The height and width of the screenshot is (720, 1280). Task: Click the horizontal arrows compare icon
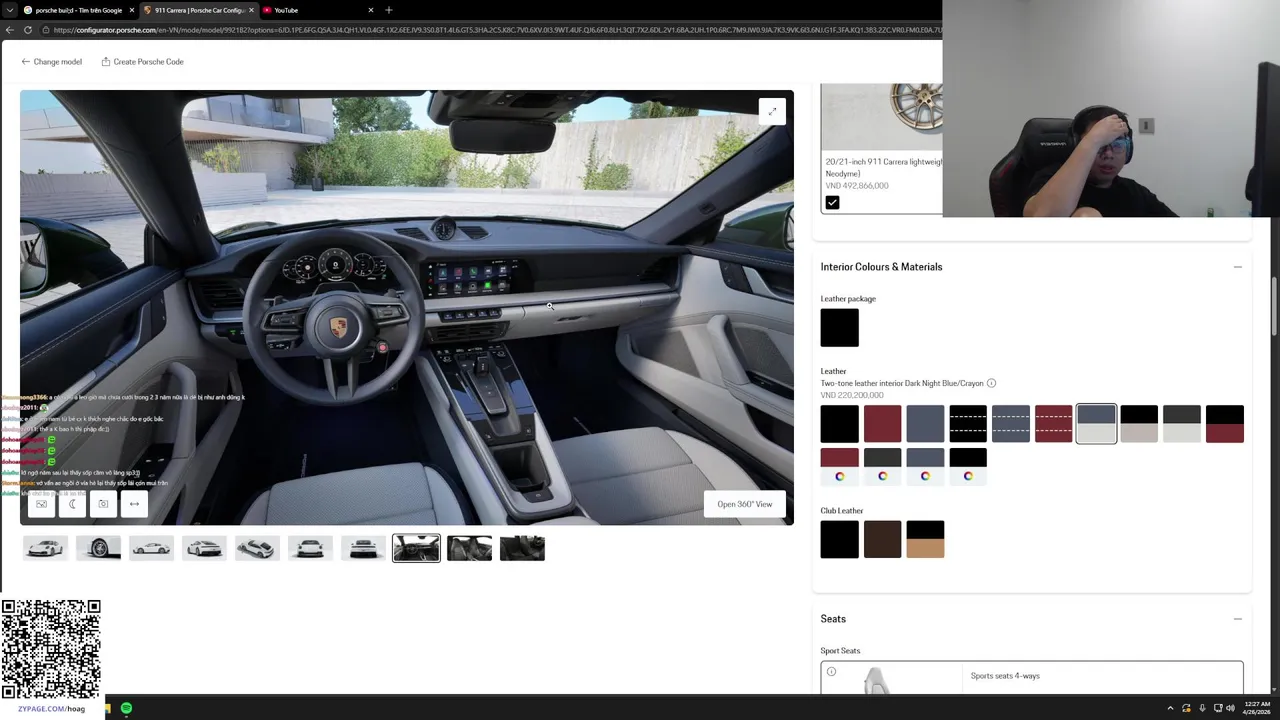tap(134, 504)
